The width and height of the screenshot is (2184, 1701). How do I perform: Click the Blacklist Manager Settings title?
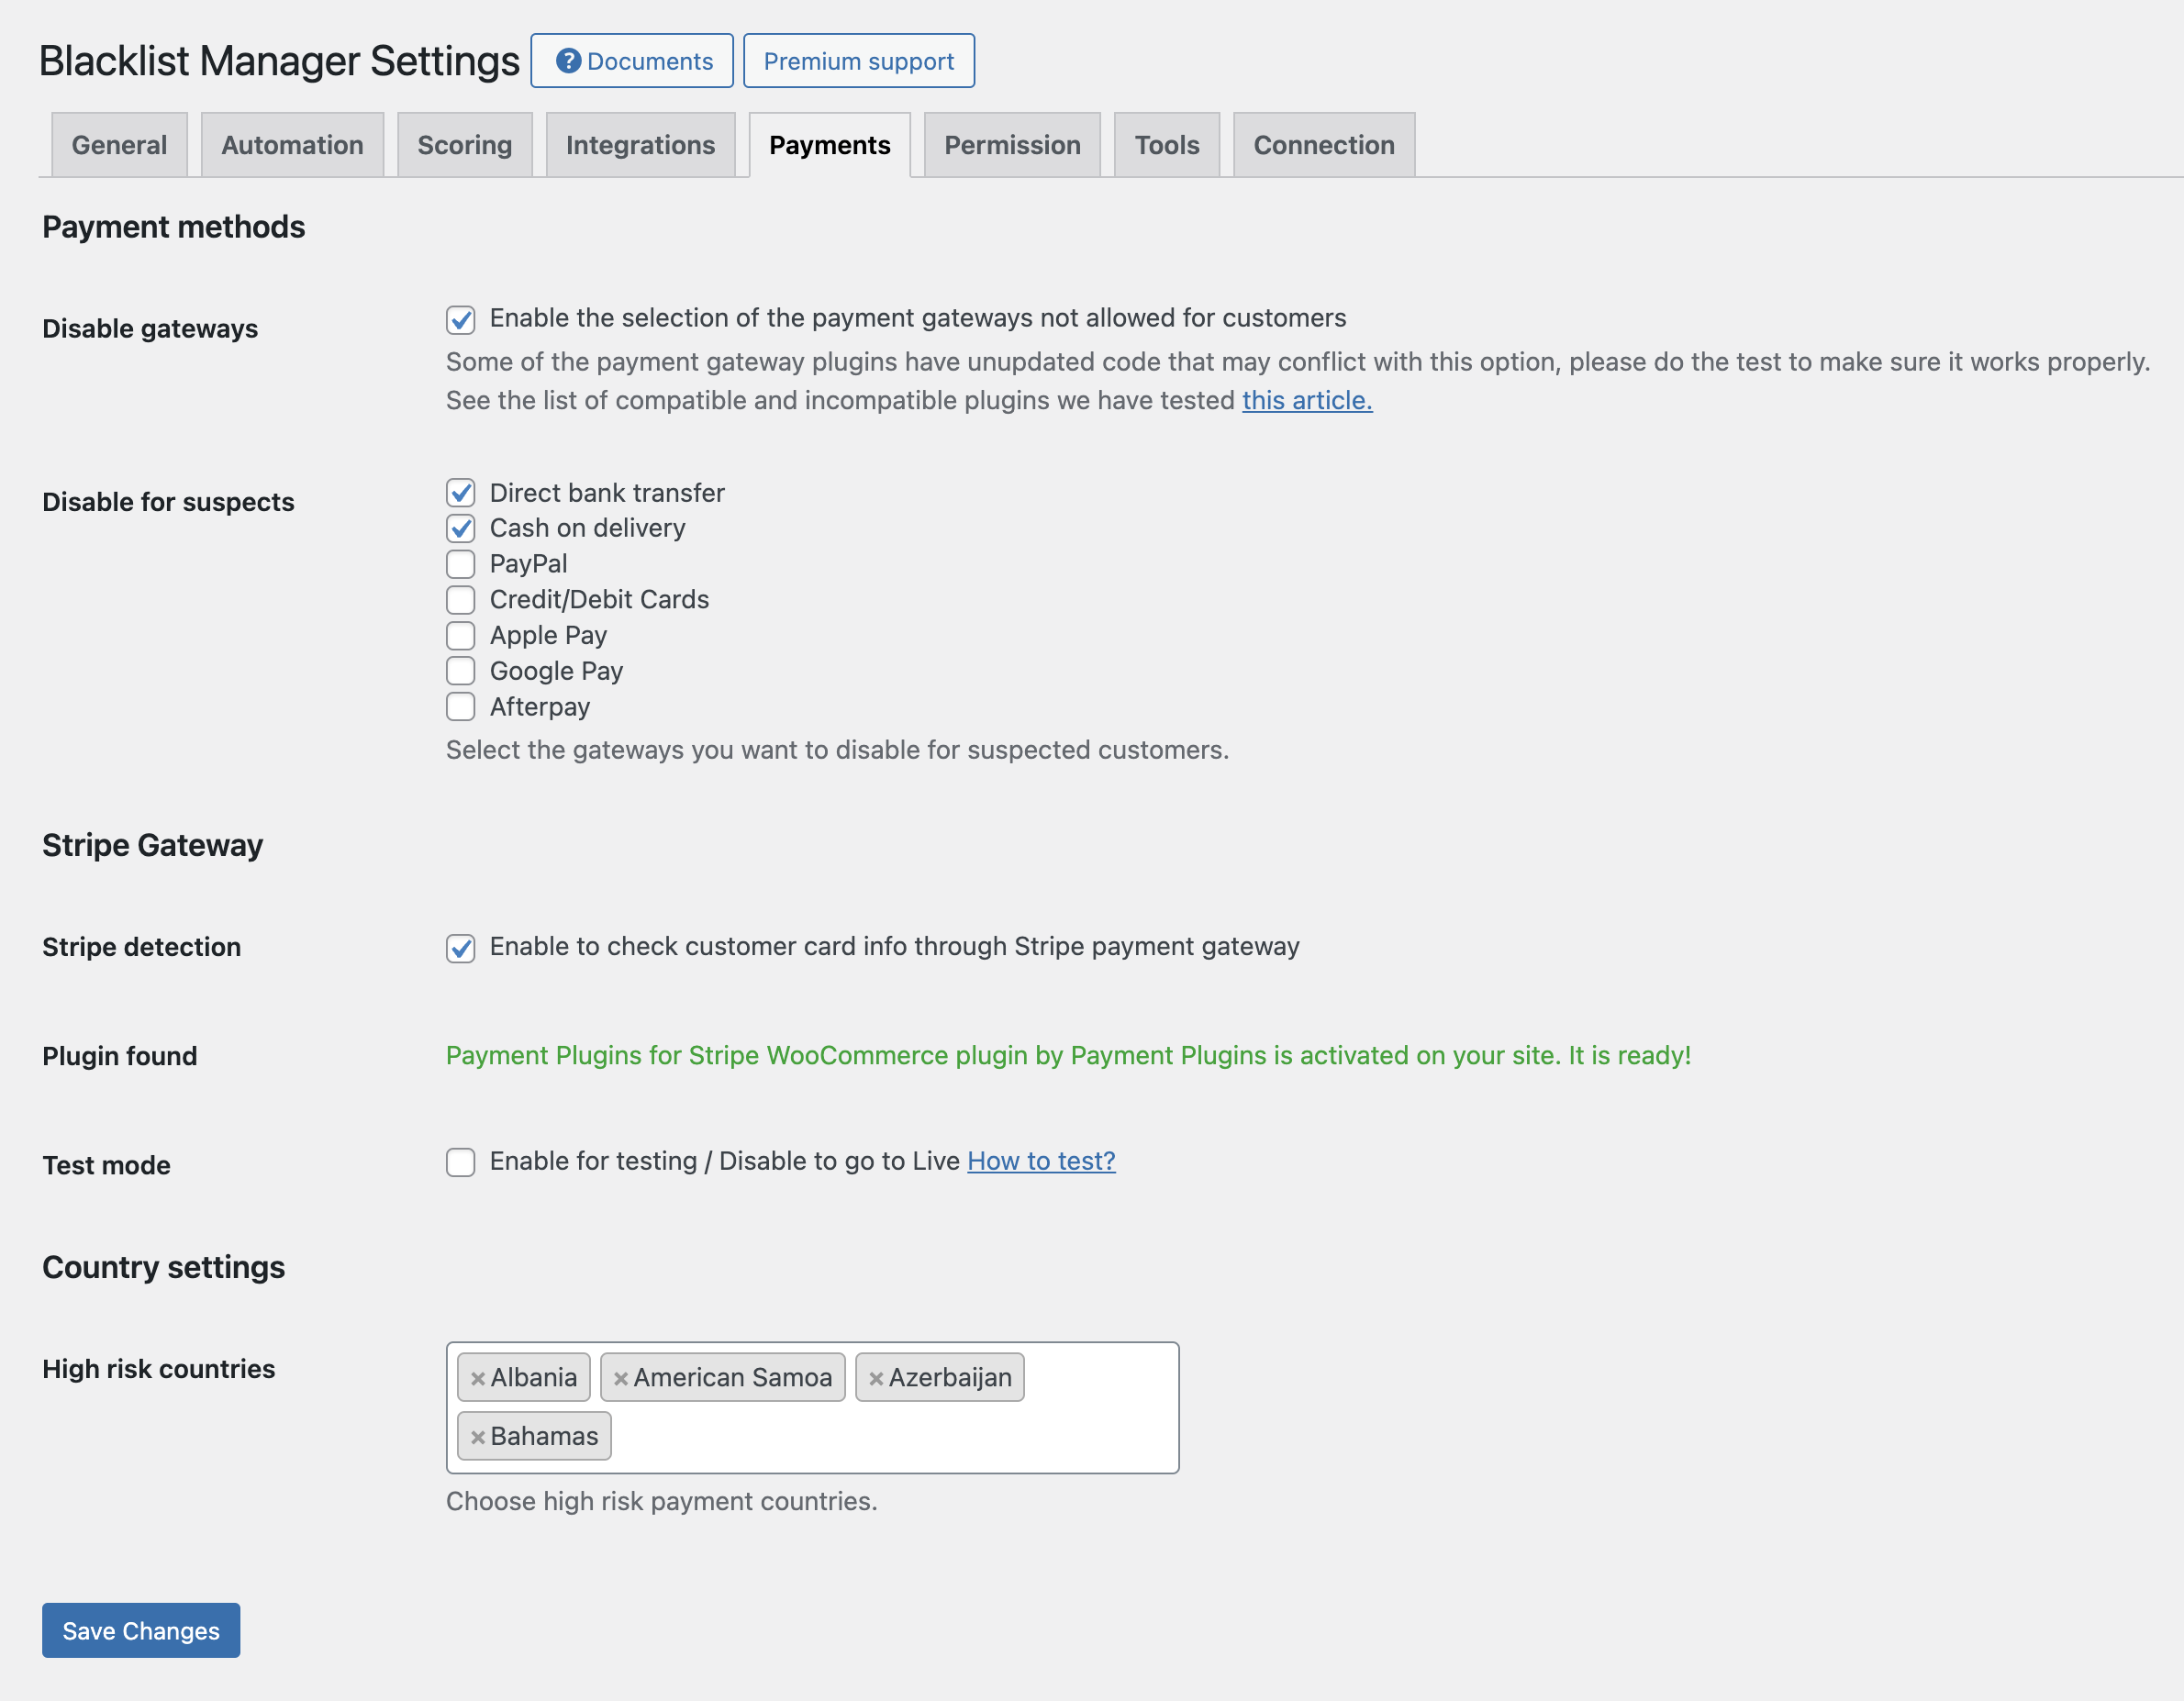pos(279,61)
